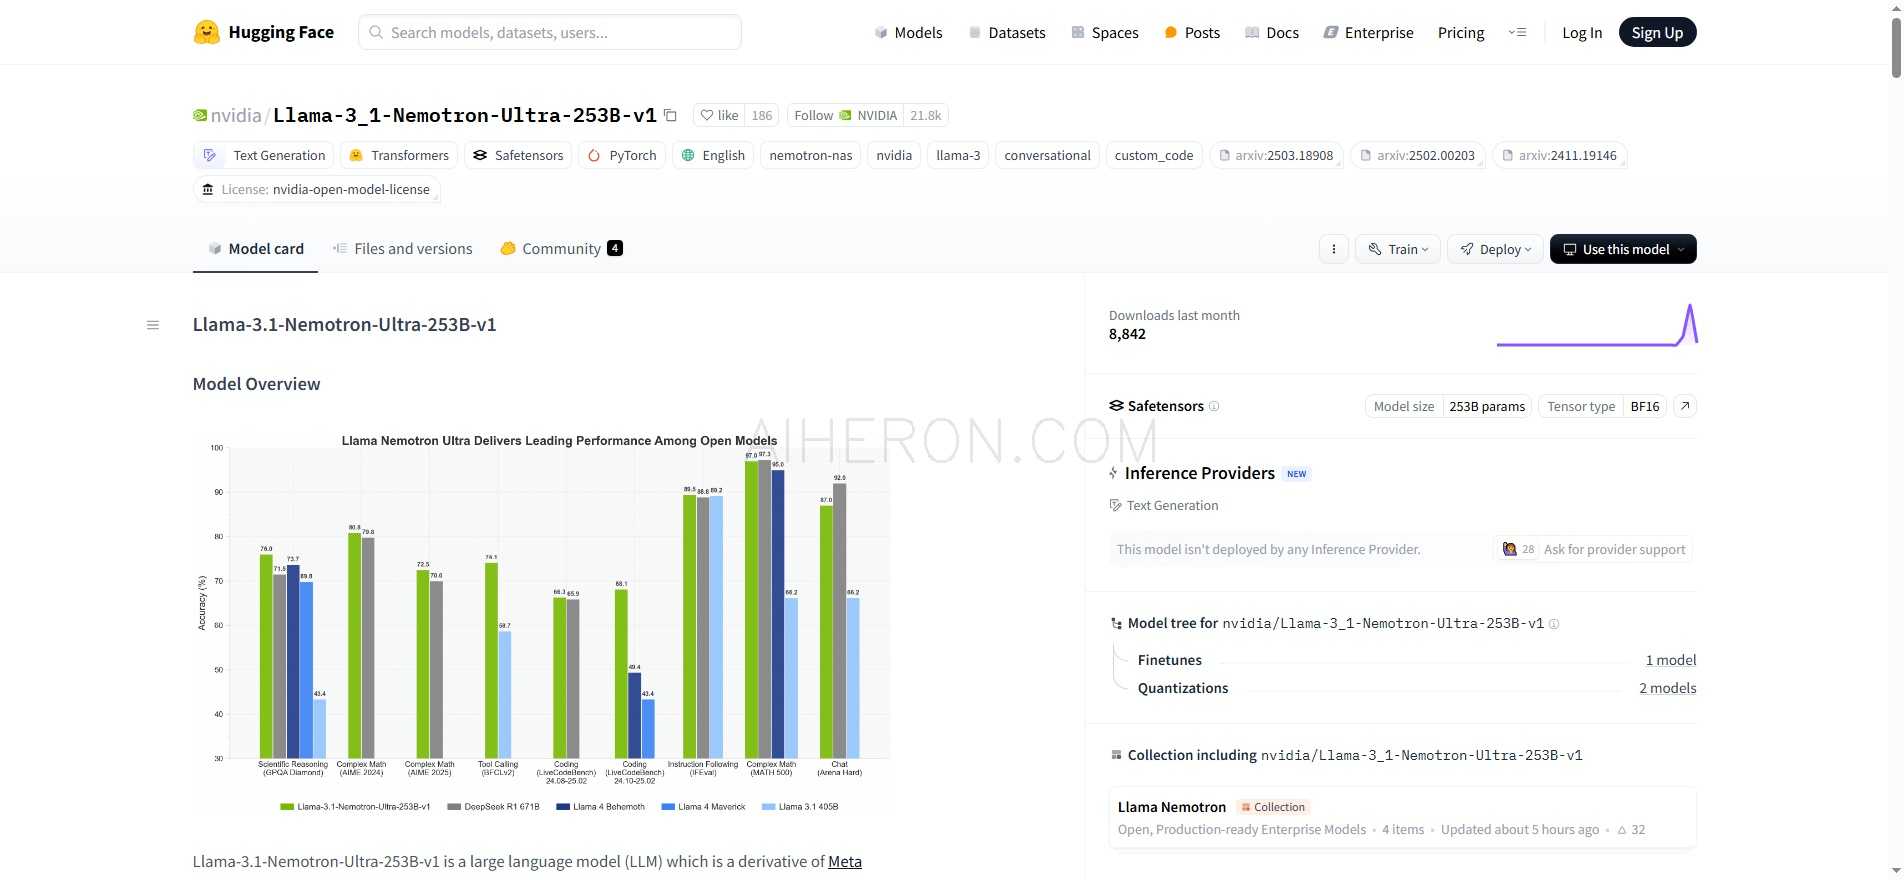Click the 21.8k followers count
The image size is (1904, 880).
[x=926, y=115]
